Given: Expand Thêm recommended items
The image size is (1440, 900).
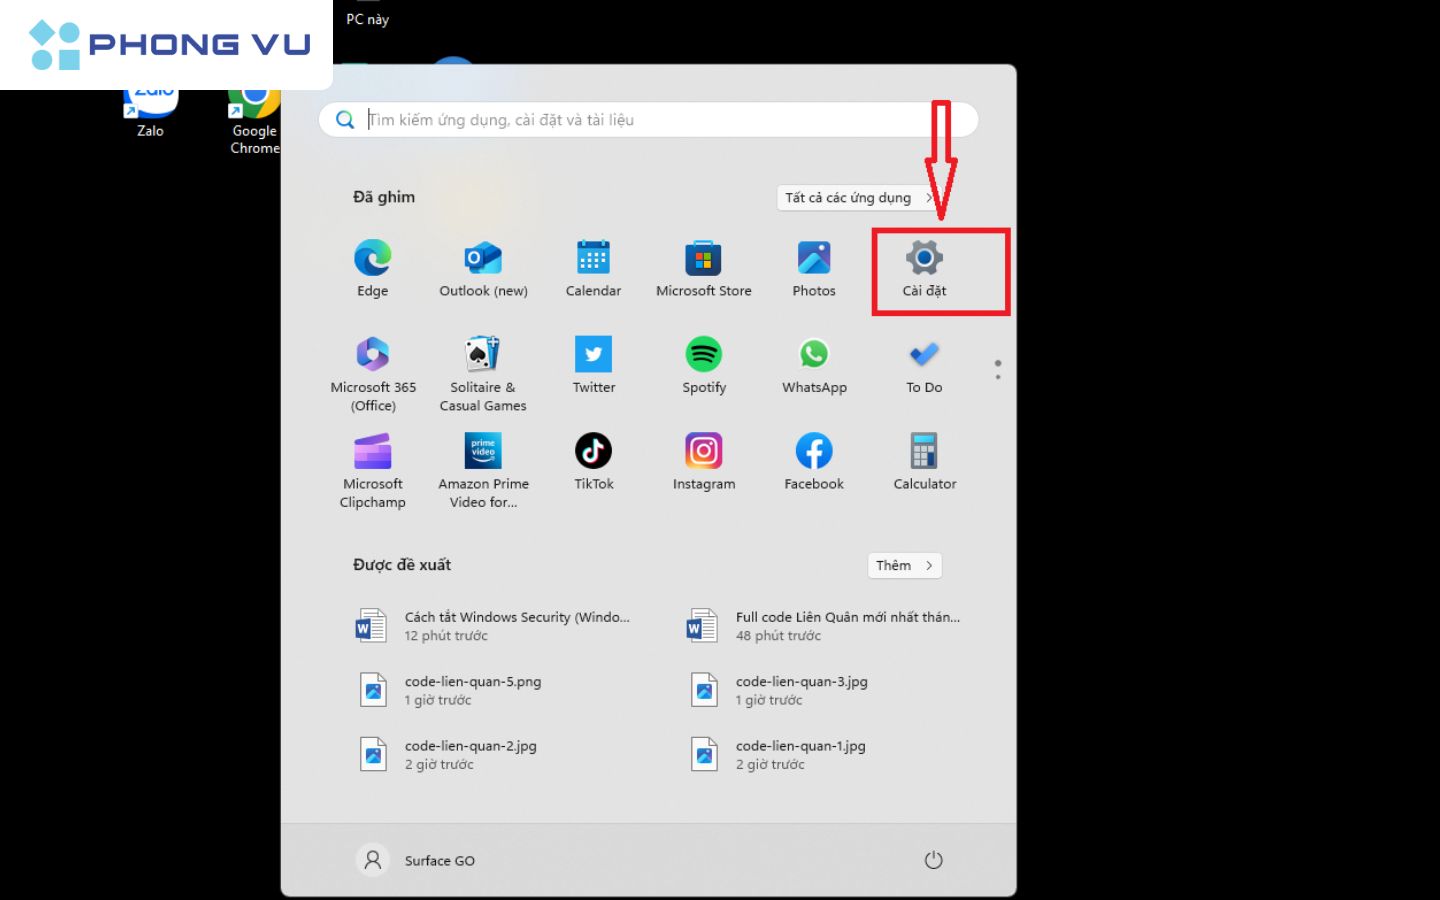Looking at the screenshot, I should 904,565.
